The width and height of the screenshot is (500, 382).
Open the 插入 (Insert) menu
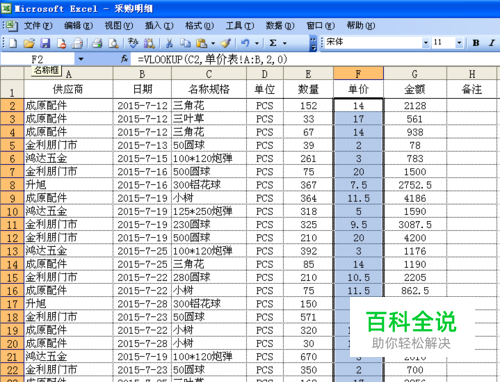click(x=159, y=25)
